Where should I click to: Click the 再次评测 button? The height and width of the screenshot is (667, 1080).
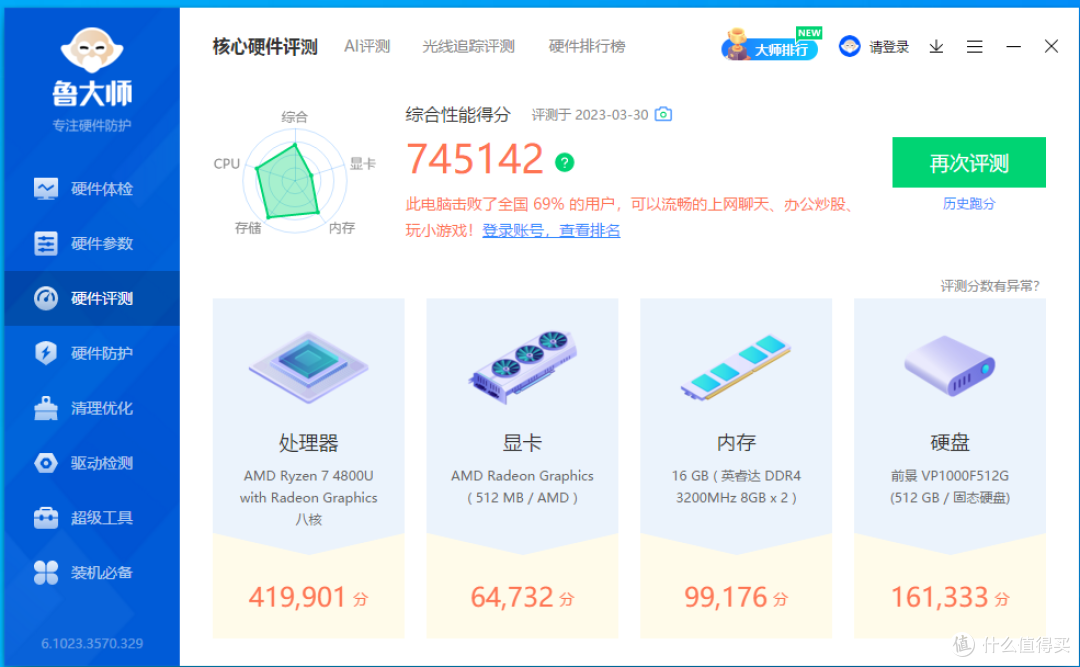[x=968, y=163]
